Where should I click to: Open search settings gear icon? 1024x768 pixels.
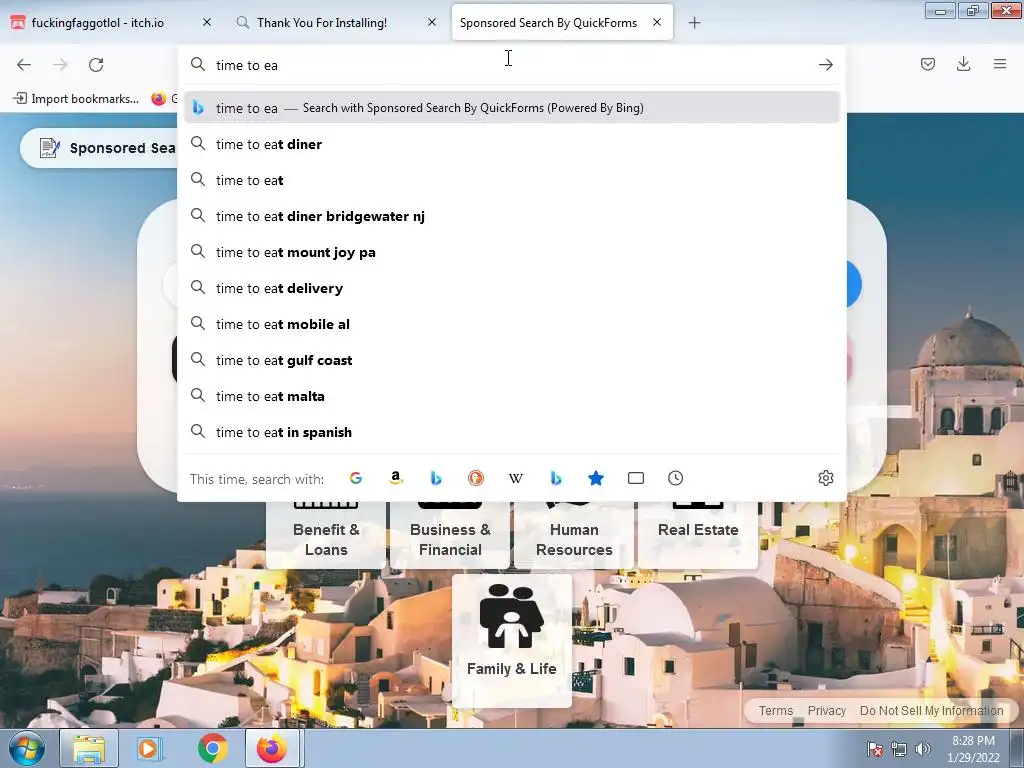[x=825, y=478]
